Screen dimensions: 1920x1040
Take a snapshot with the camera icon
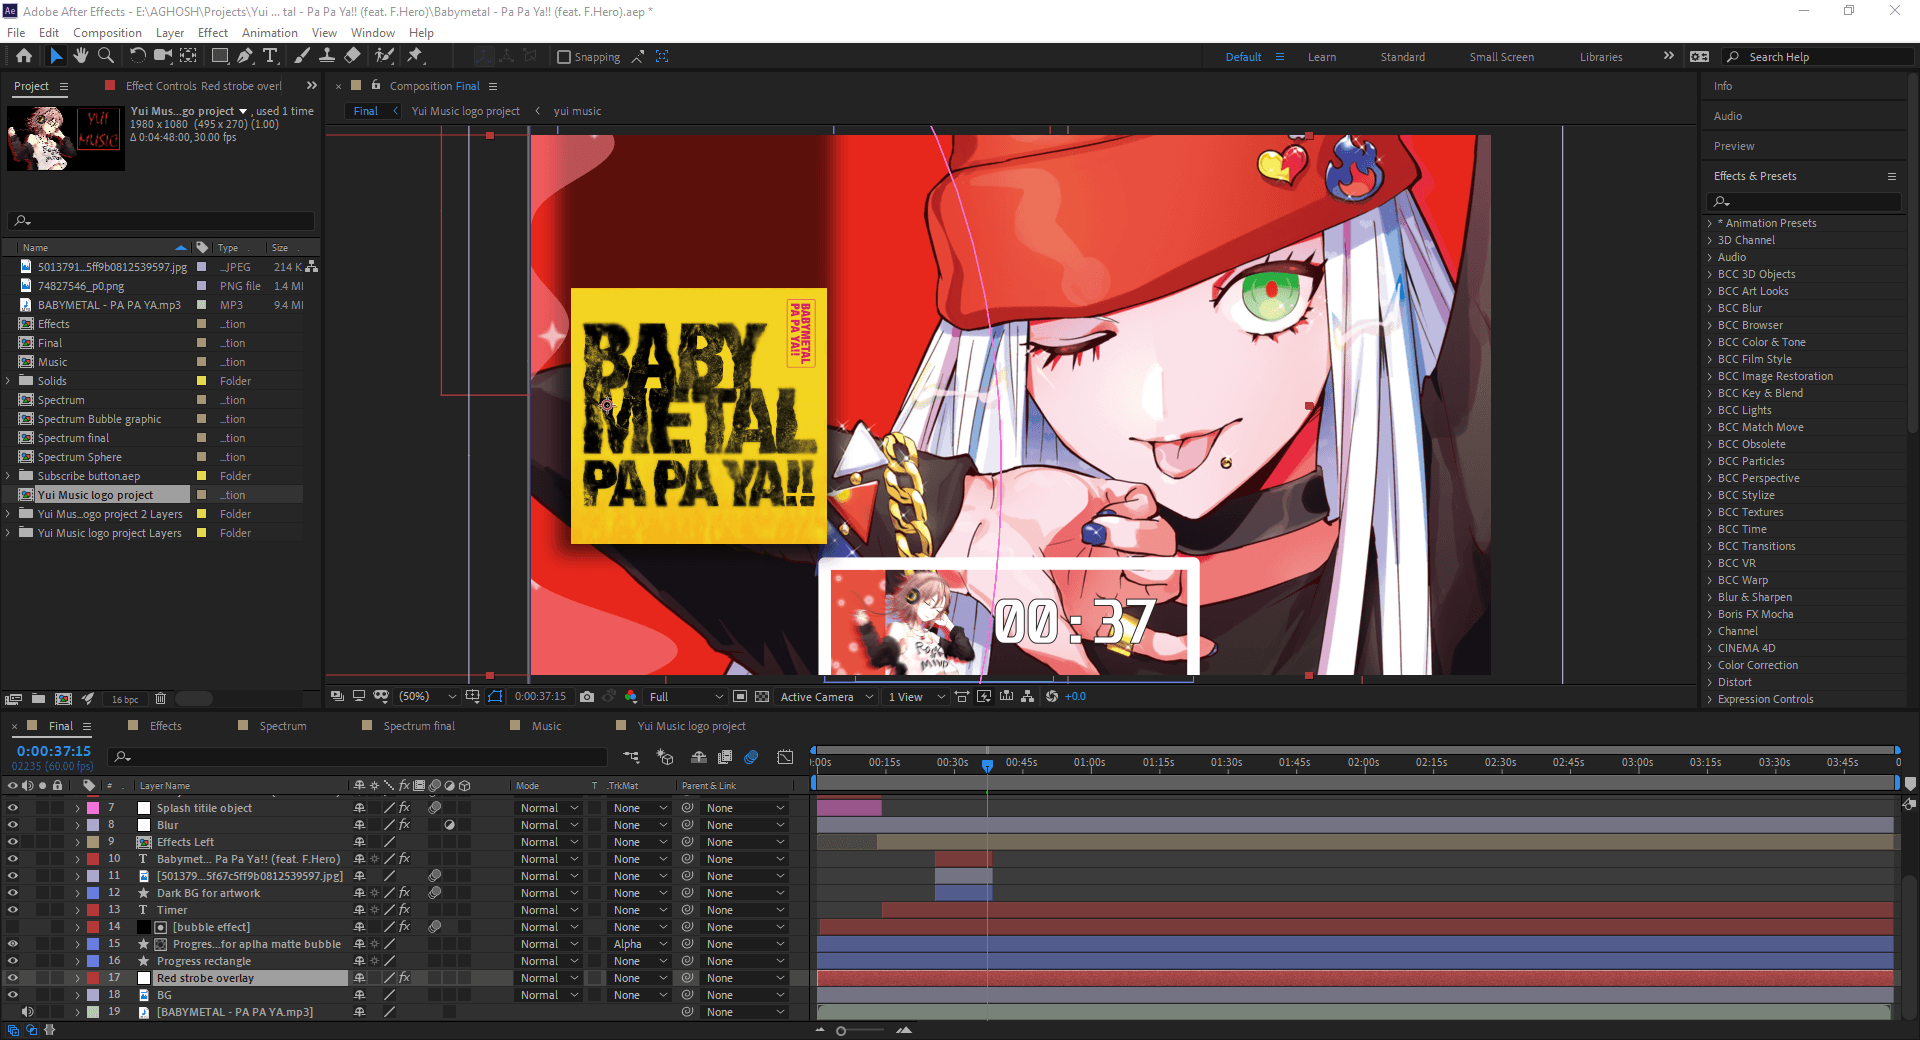coord(587,696)
